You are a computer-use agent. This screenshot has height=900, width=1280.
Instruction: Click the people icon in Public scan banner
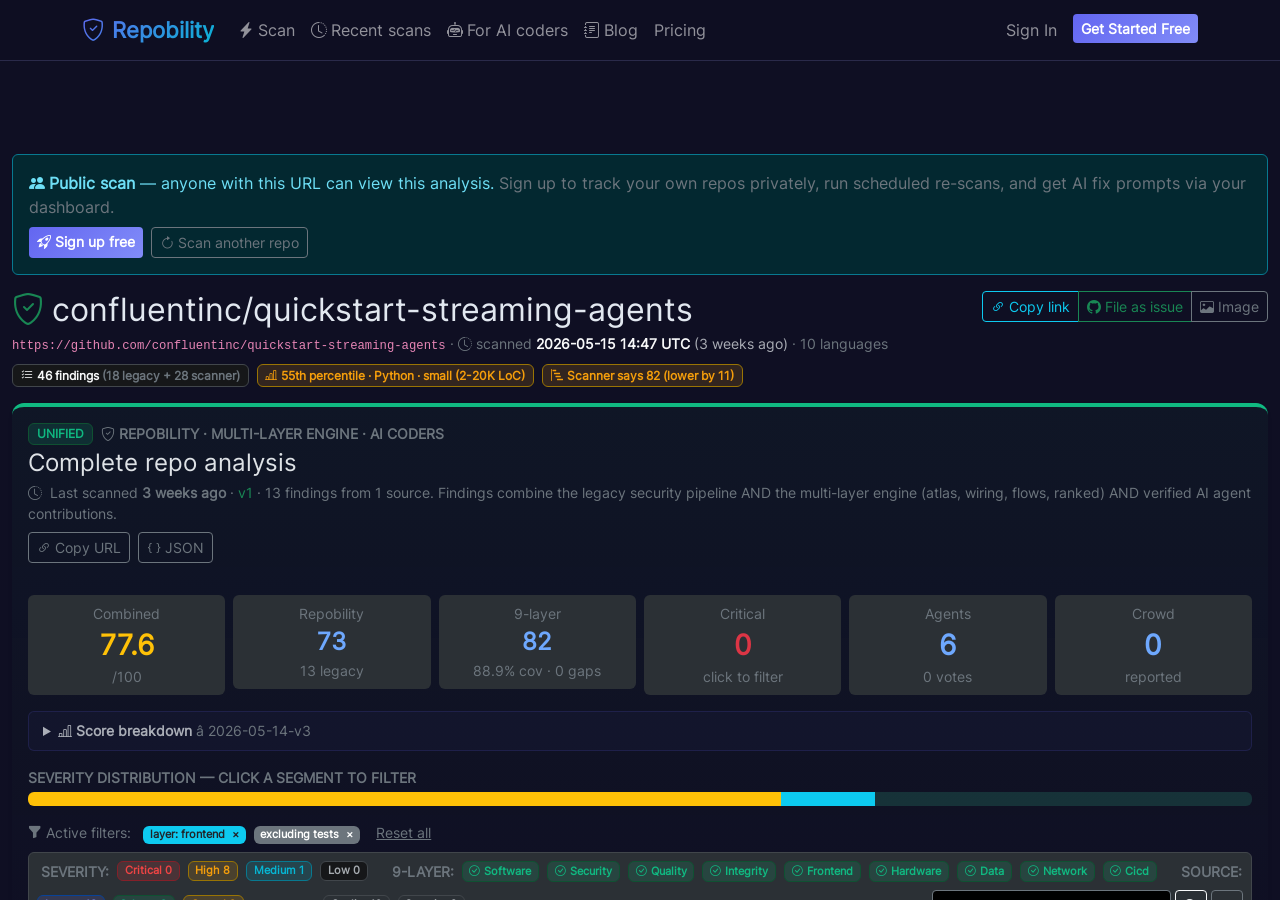point(37,184)
